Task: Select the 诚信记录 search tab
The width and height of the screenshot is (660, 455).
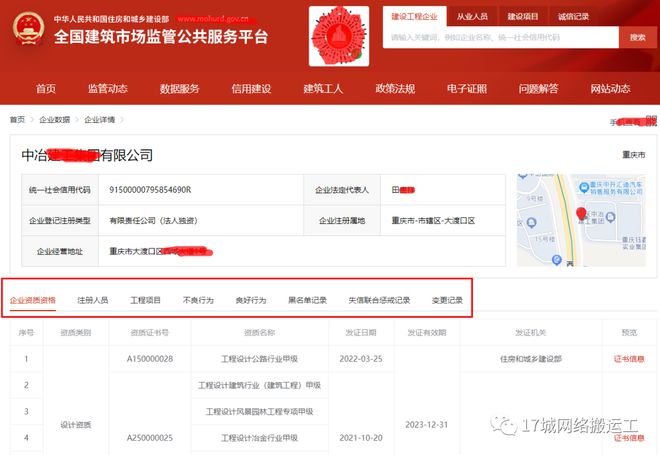Action: (x=573, y=16)
